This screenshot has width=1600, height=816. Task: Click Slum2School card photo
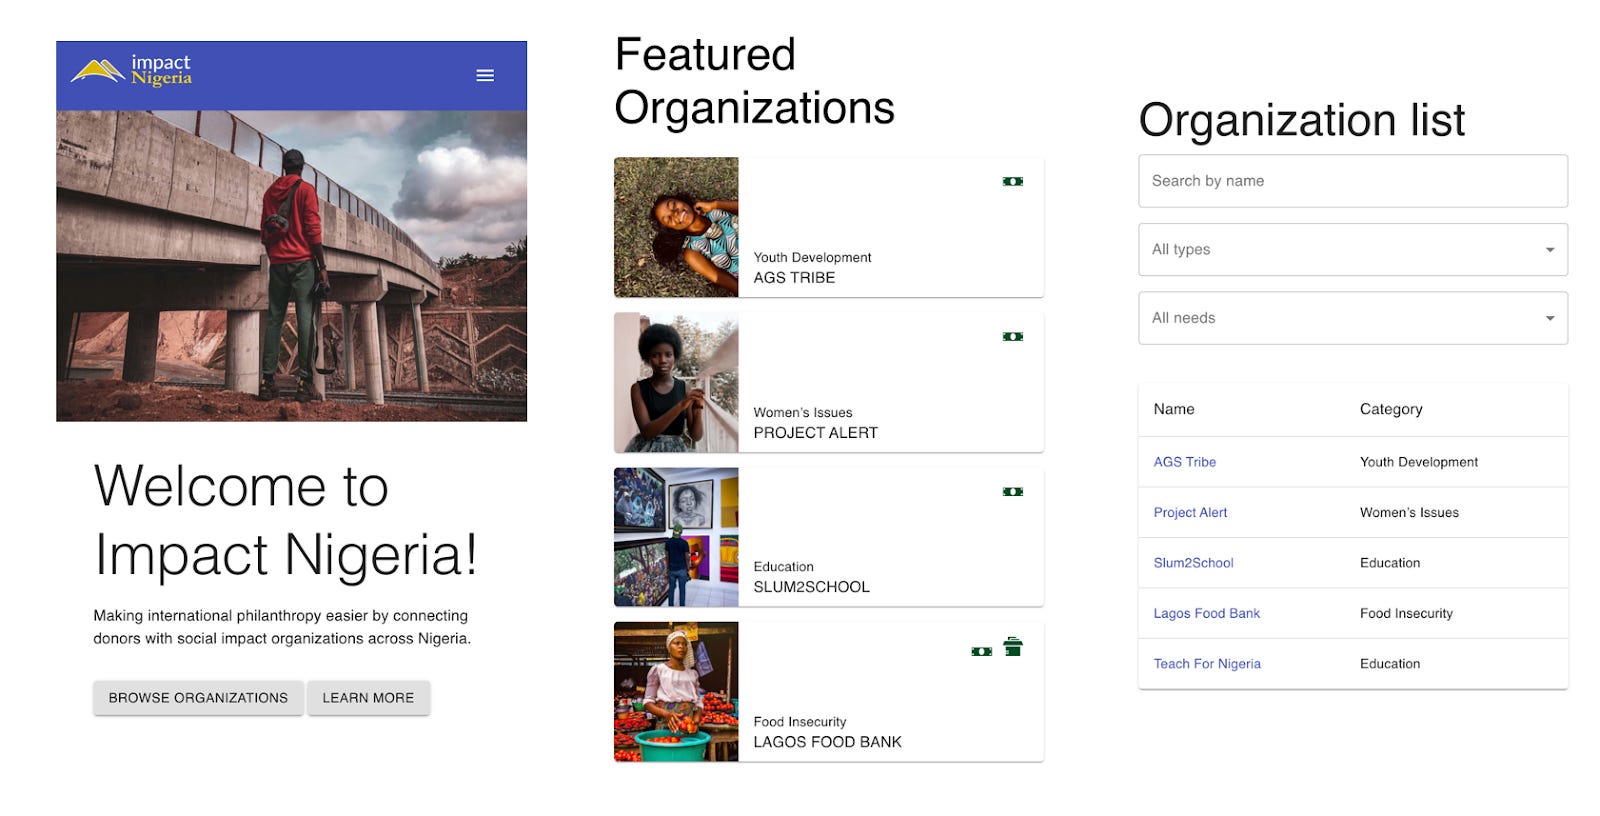point(676,537)
